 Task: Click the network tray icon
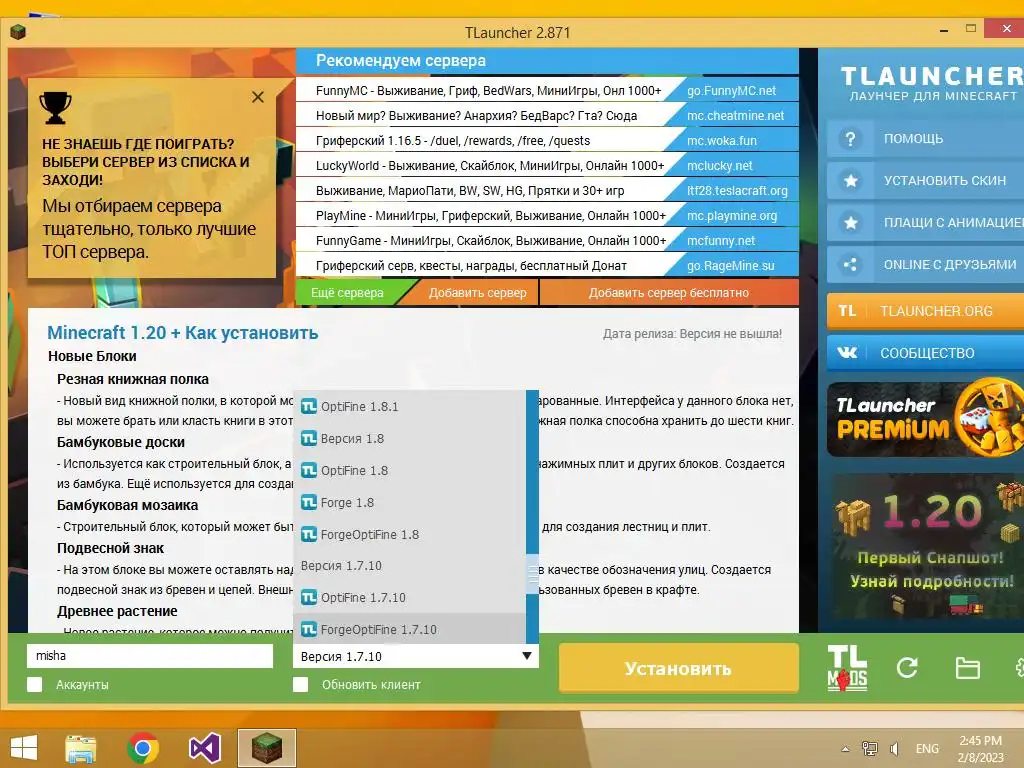pos(870,748)
